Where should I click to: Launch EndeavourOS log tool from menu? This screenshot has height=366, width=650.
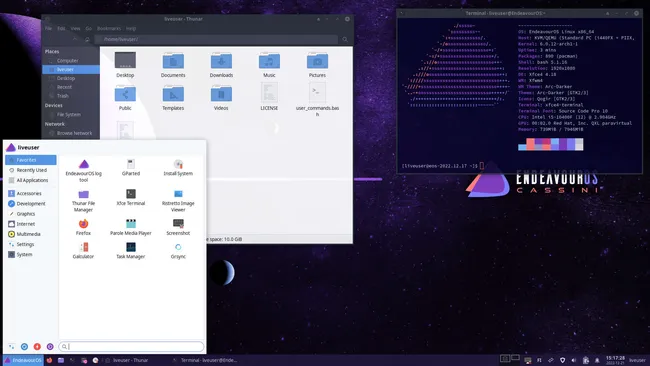[x=83, y=170]
